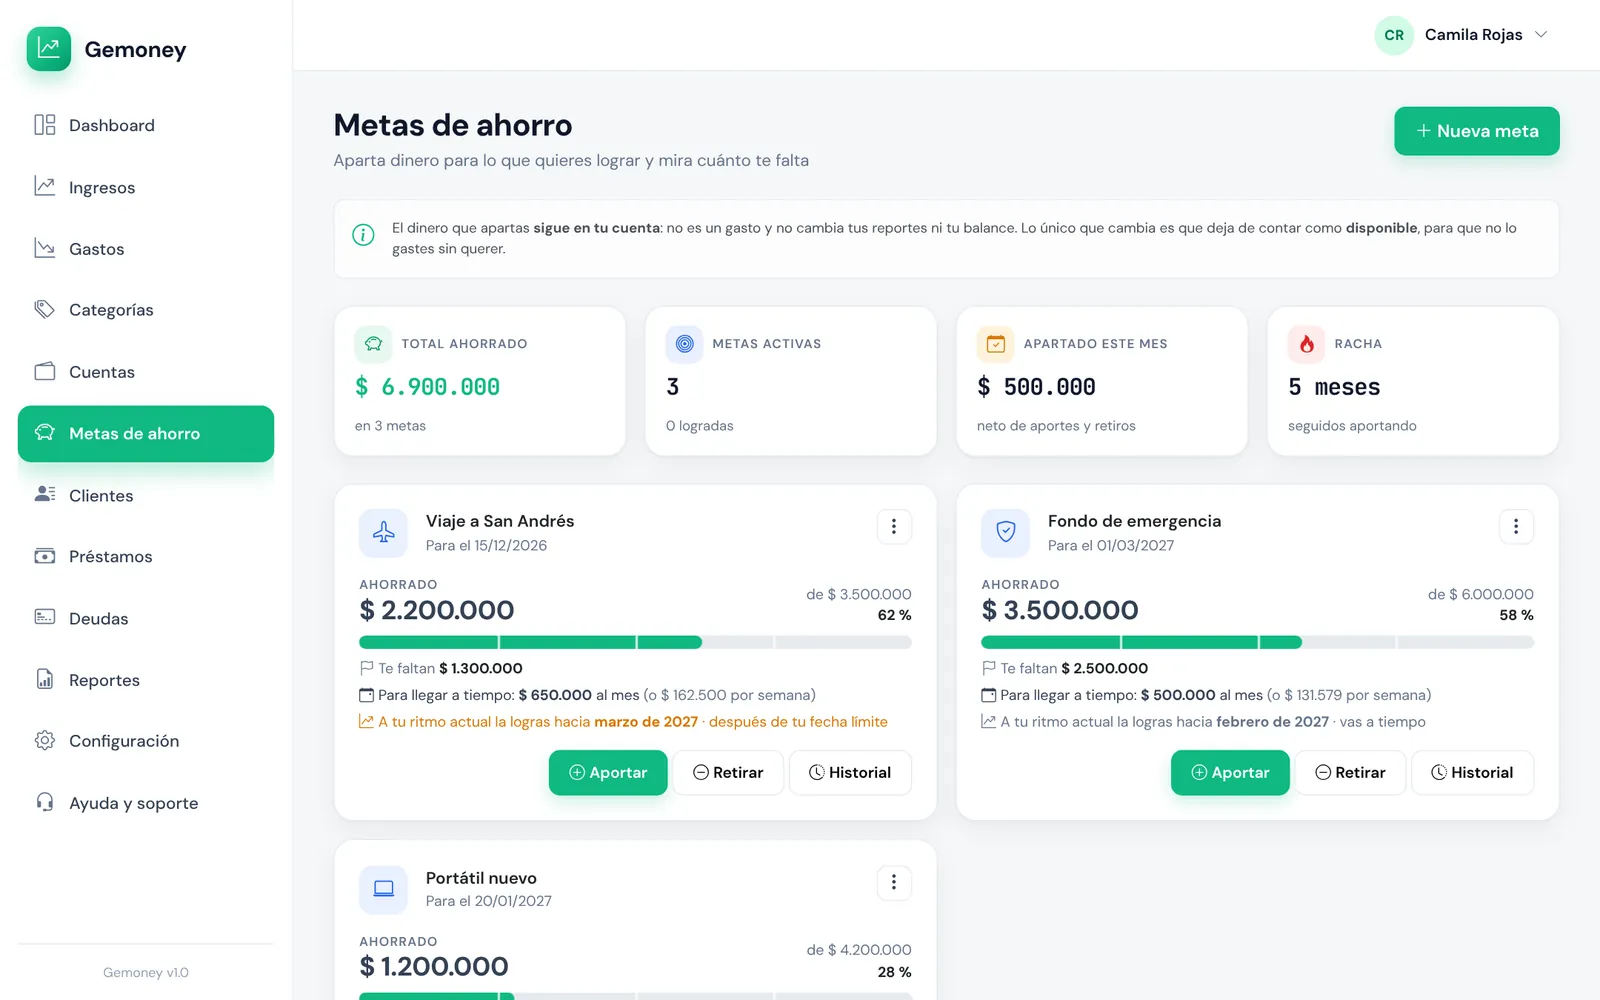Open the Camila Rojas account dropdown
This screenshot has height=1000, width=1600.
point(1461,35)
